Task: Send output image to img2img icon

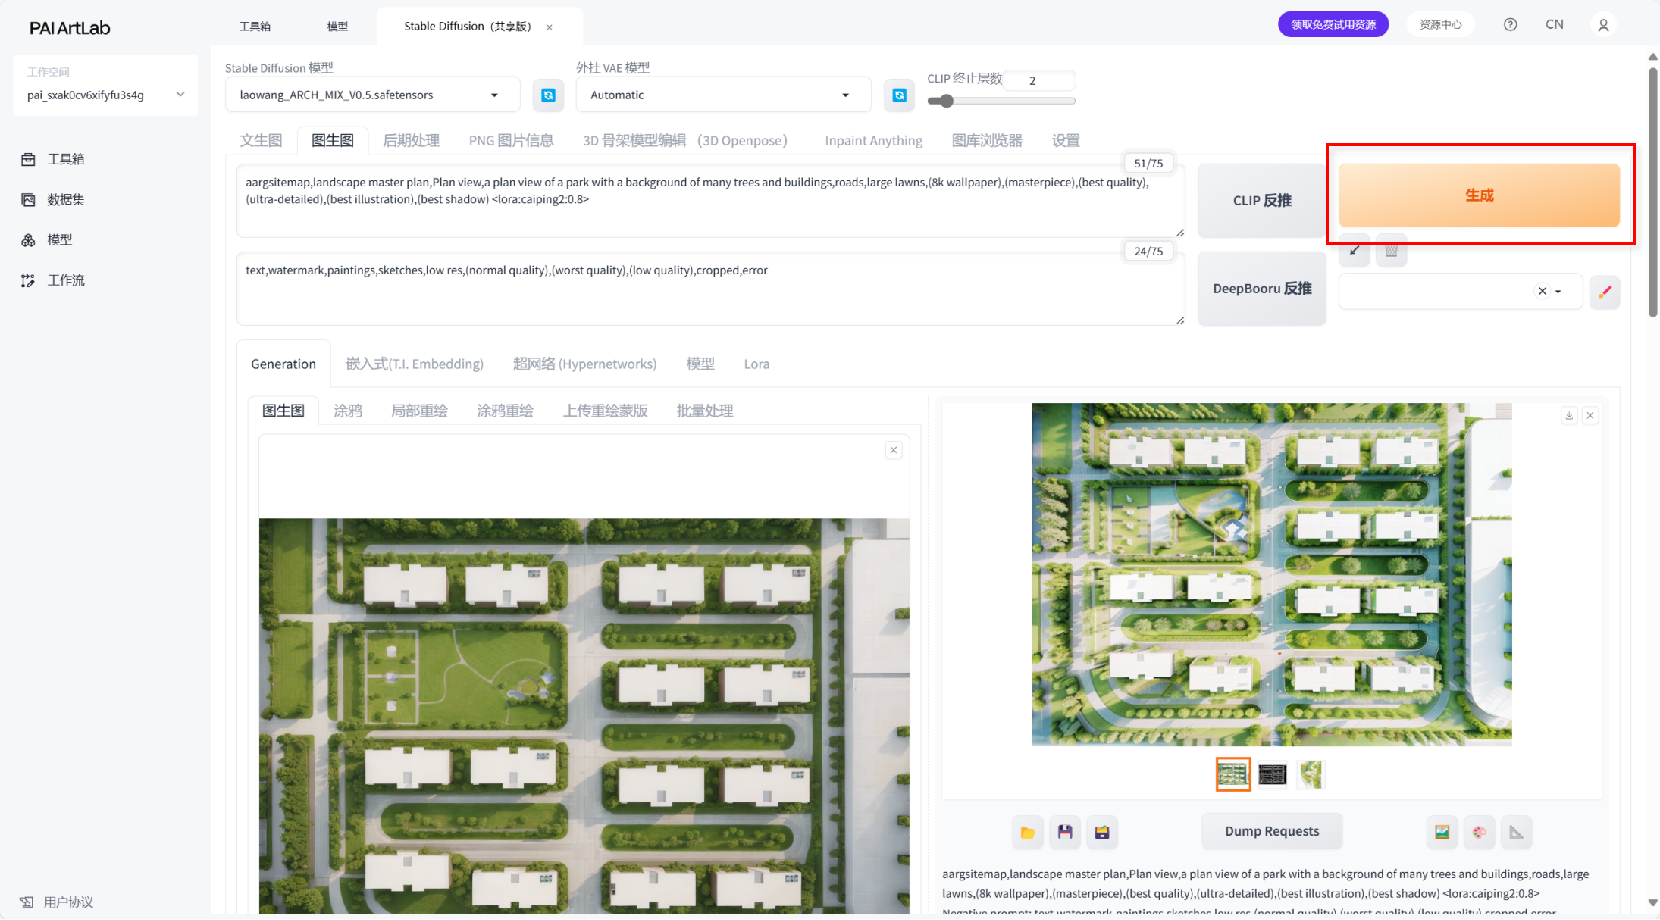Action: [x=1442, y=832]
